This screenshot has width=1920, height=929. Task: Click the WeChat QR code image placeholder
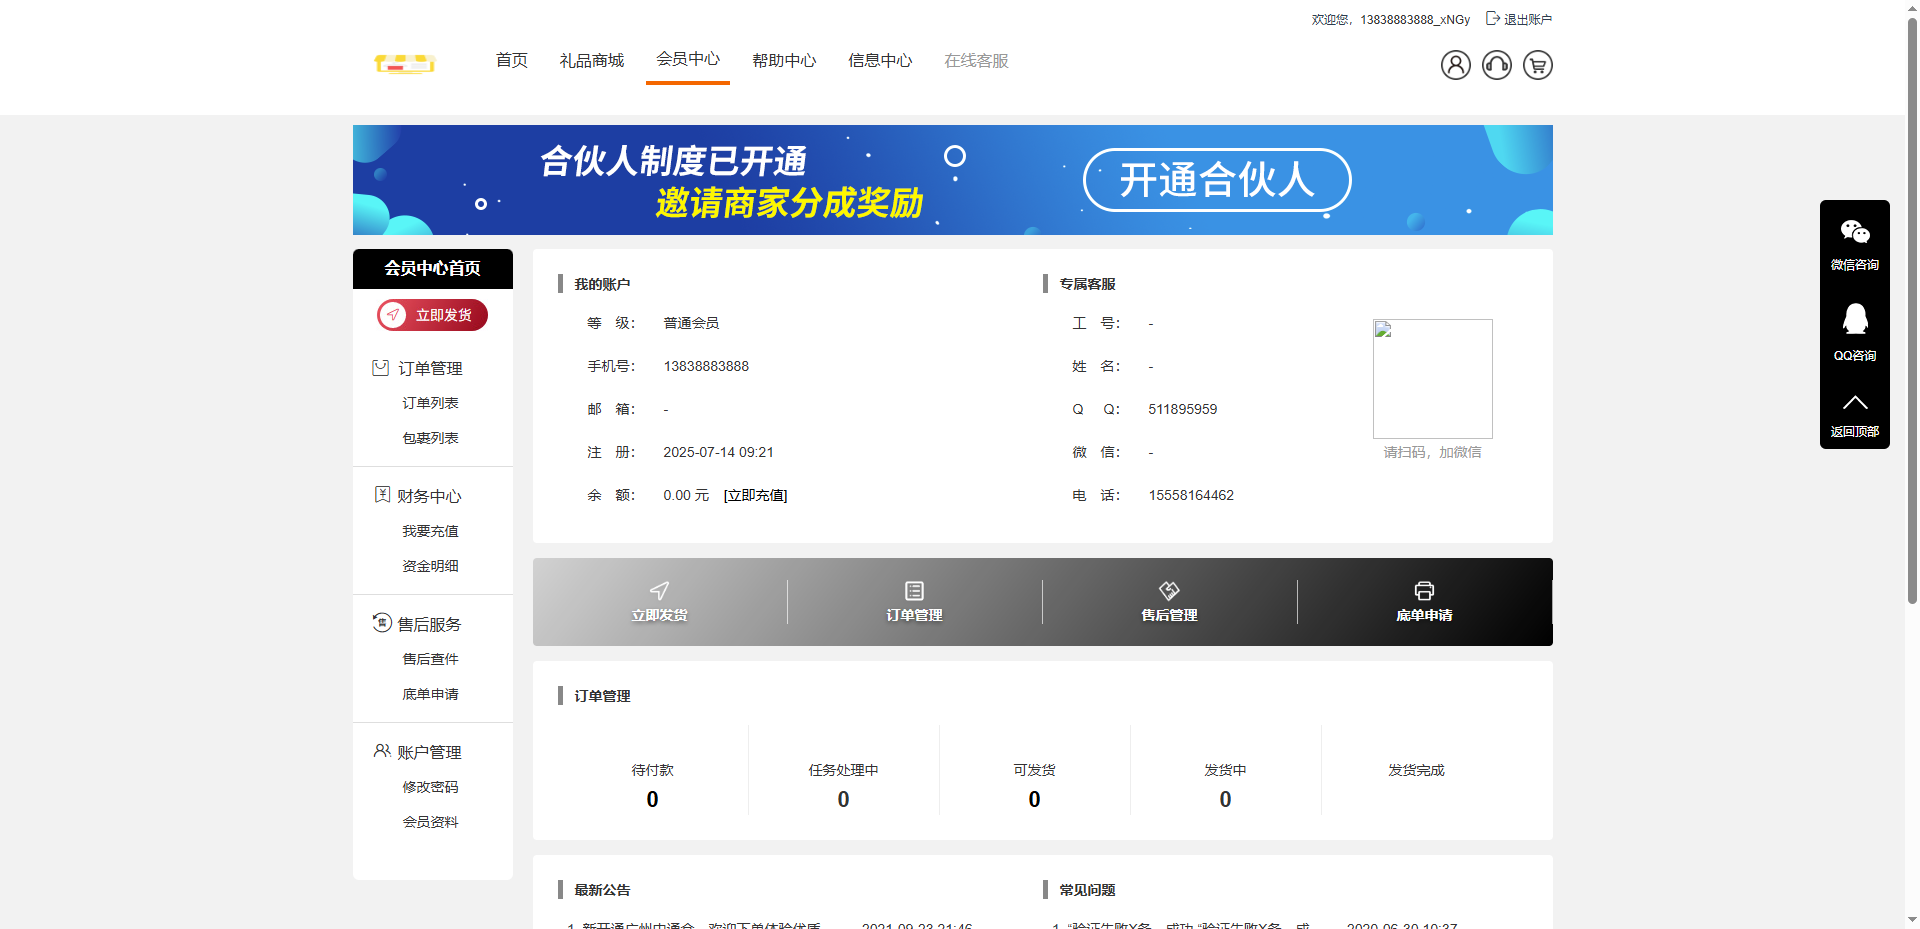(1432, 379)
